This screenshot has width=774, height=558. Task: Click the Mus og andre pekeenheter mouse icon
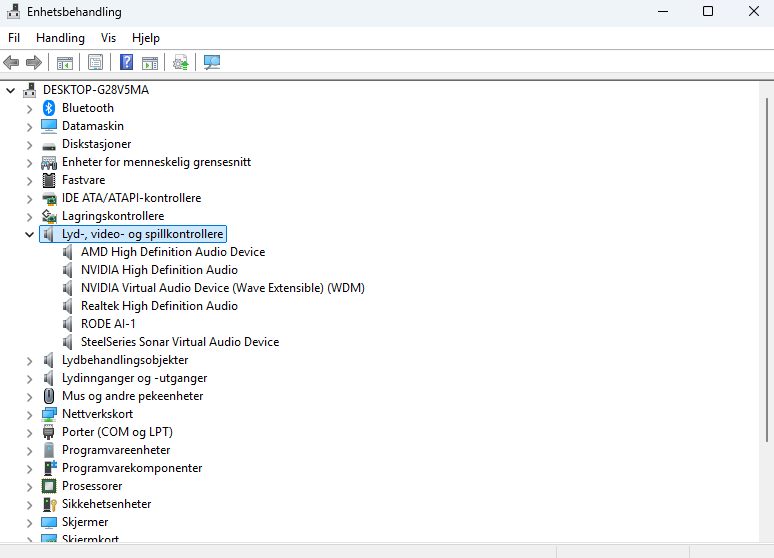click(48, 396)
